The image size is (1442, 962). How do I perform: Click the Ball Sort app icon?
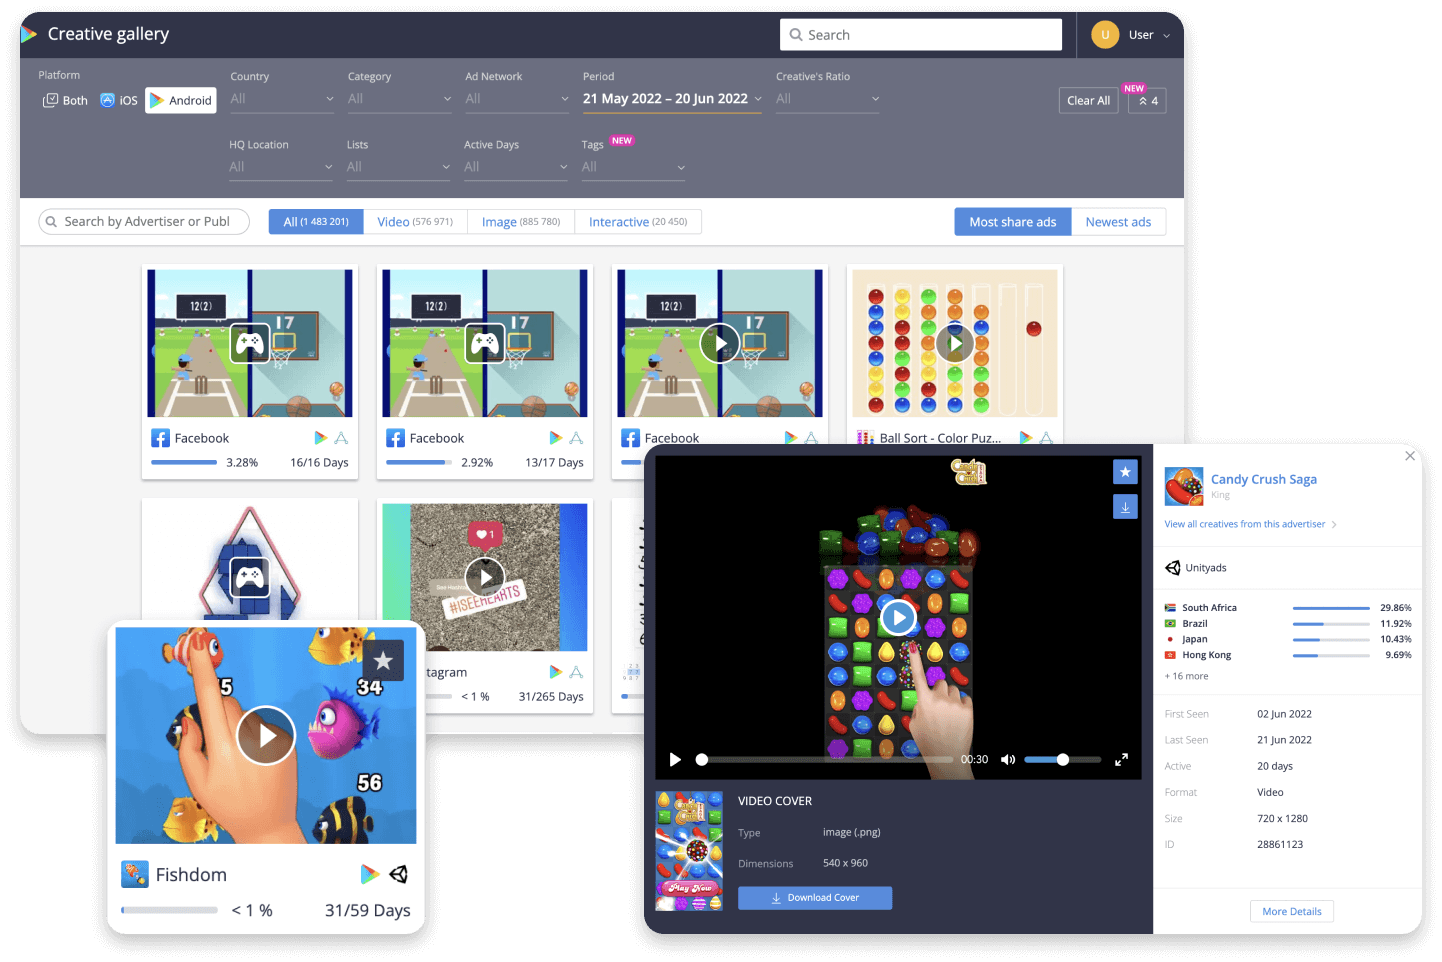[x=865, y=438]
